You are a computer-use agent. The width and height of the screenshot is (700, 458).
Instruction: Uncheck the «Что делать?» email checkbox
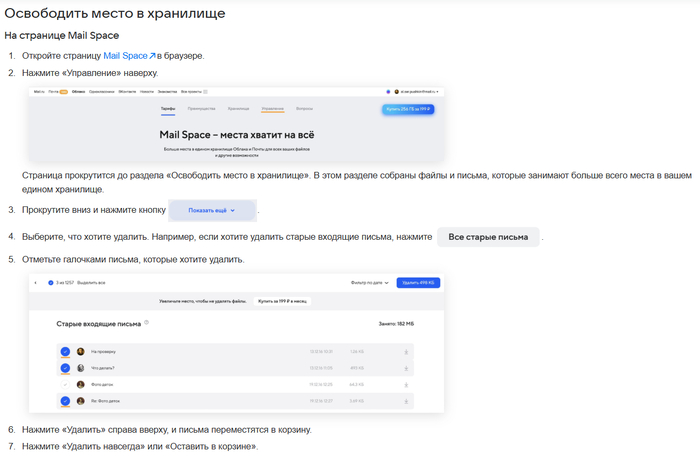[x=65, y=368]
